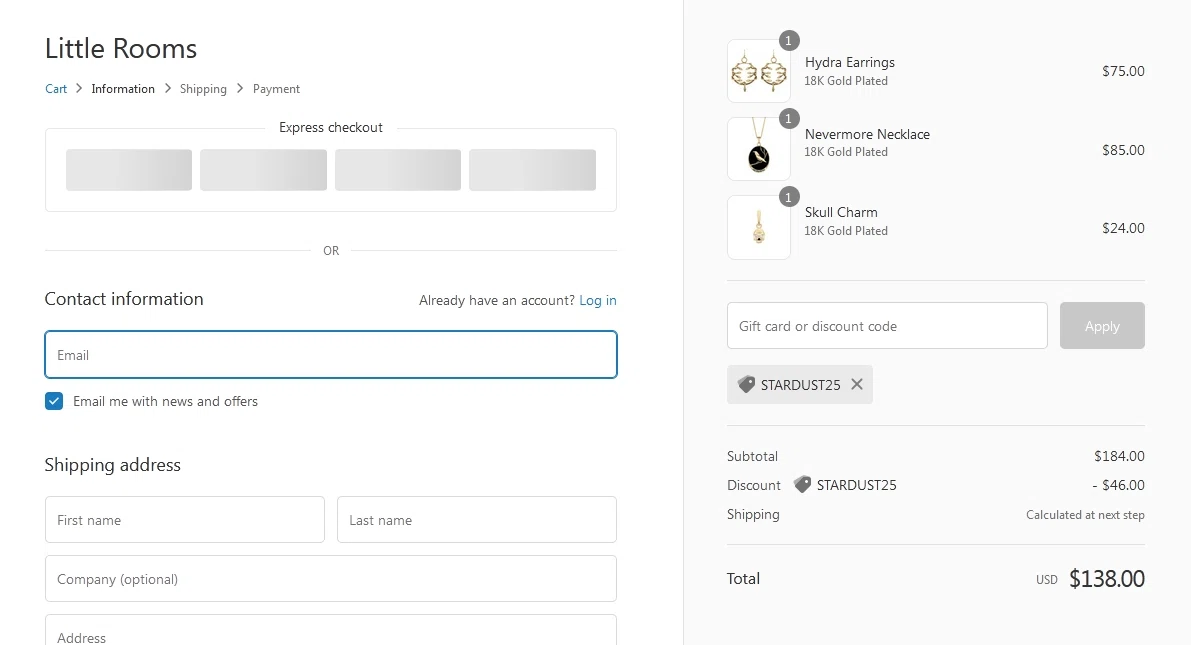Remove the STARDUST25 discount code
The height and width of the screenshot is (645, 1191).
pyautogui.click(x=857, y=384)
